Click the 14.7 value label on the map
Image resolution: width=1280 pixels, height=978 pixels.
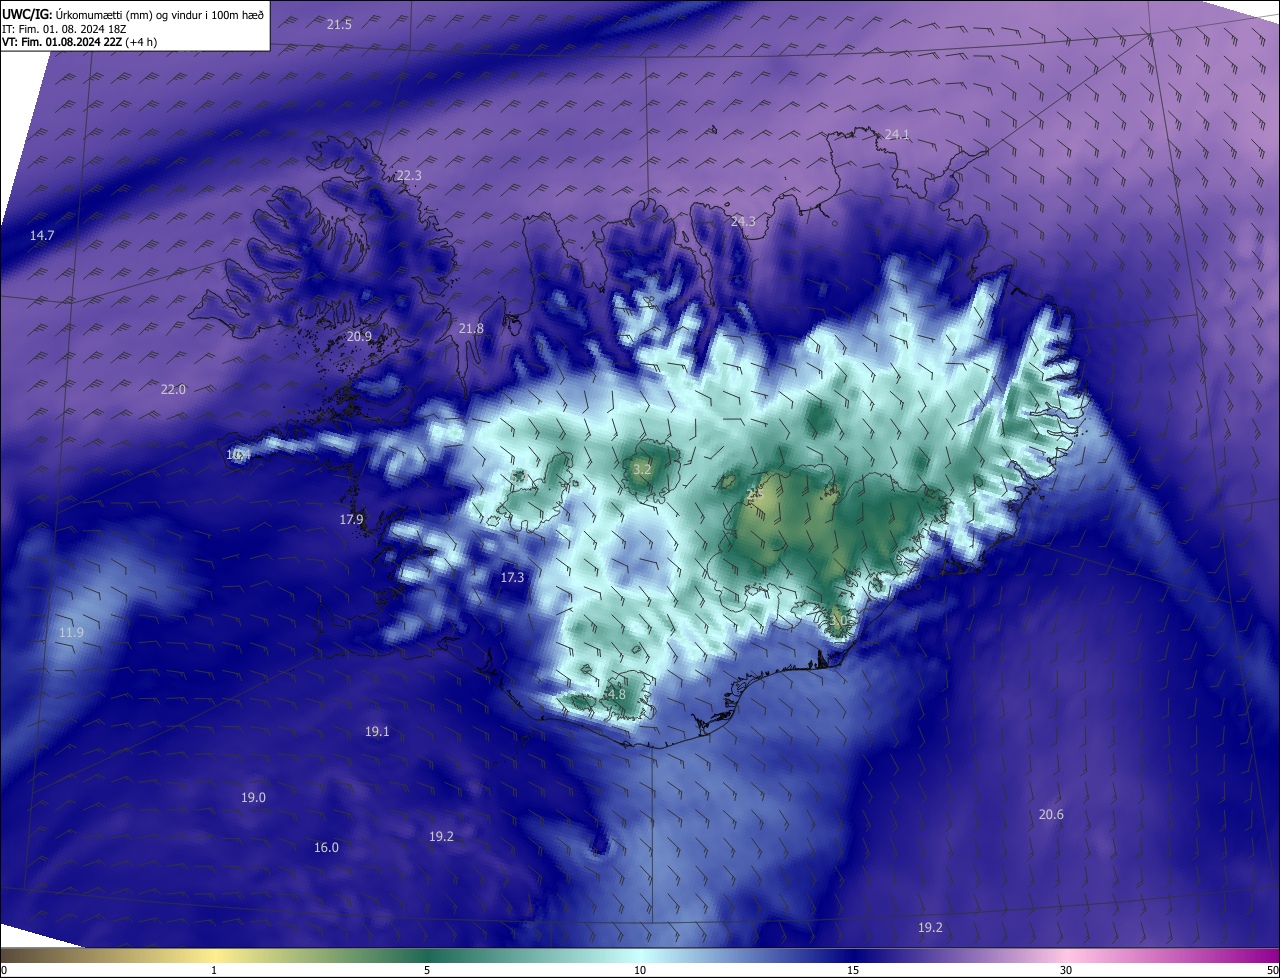[42, 235]
